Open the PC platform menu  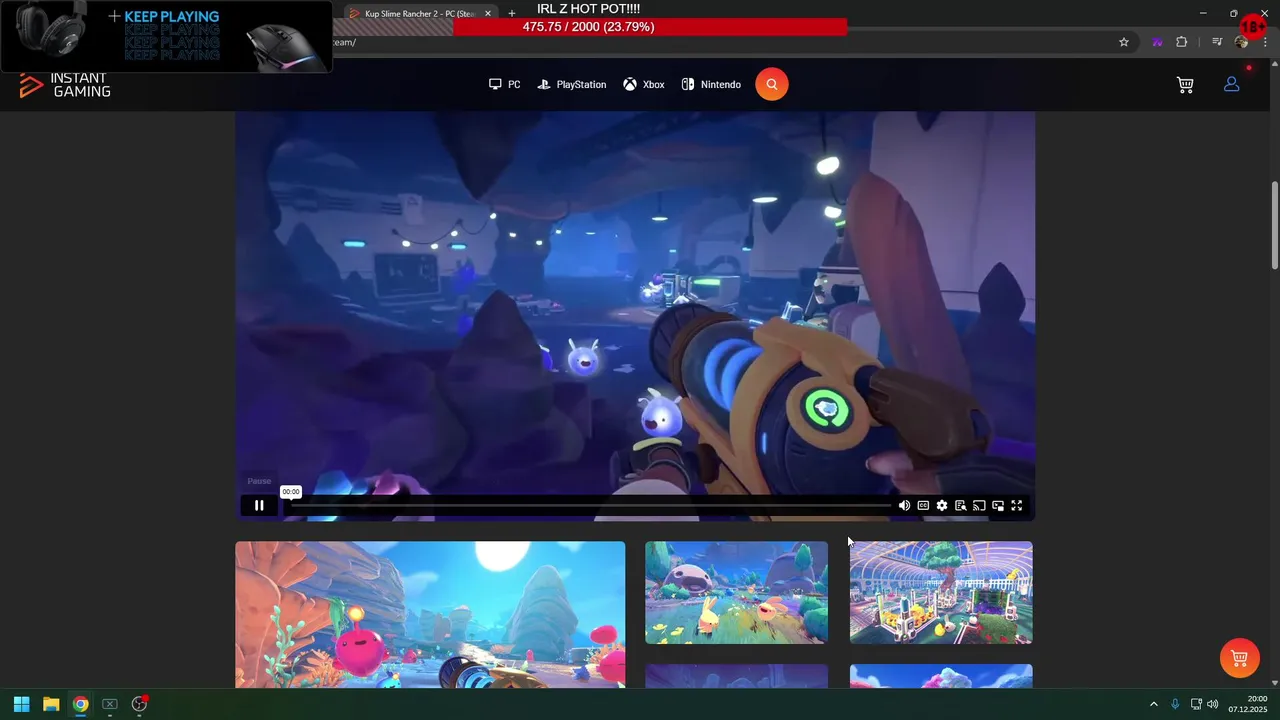tap(504, 85)
